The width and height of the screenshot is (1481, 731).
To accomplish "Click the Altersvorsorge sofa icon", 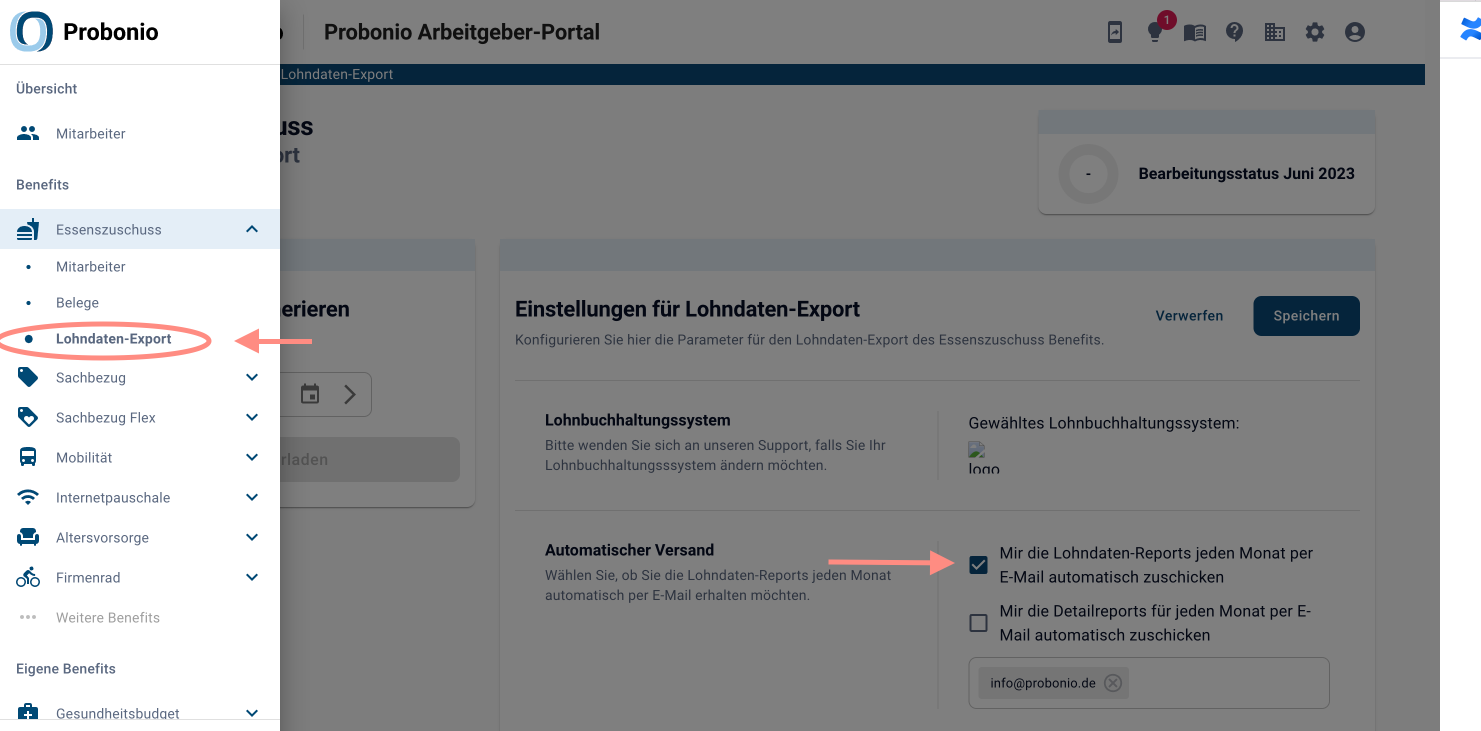I will coord(28,537).
